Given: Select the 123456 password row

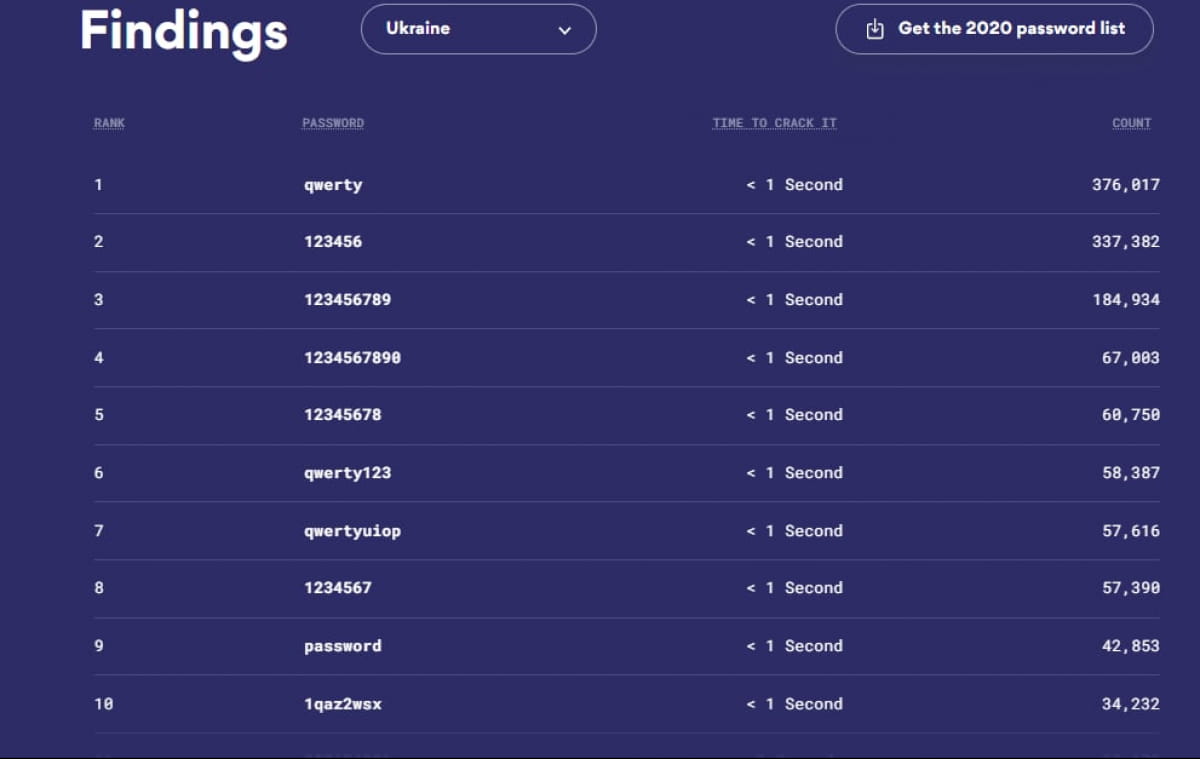Looking at the screenshot, I should pyautogui.click(x=333, y=242).
